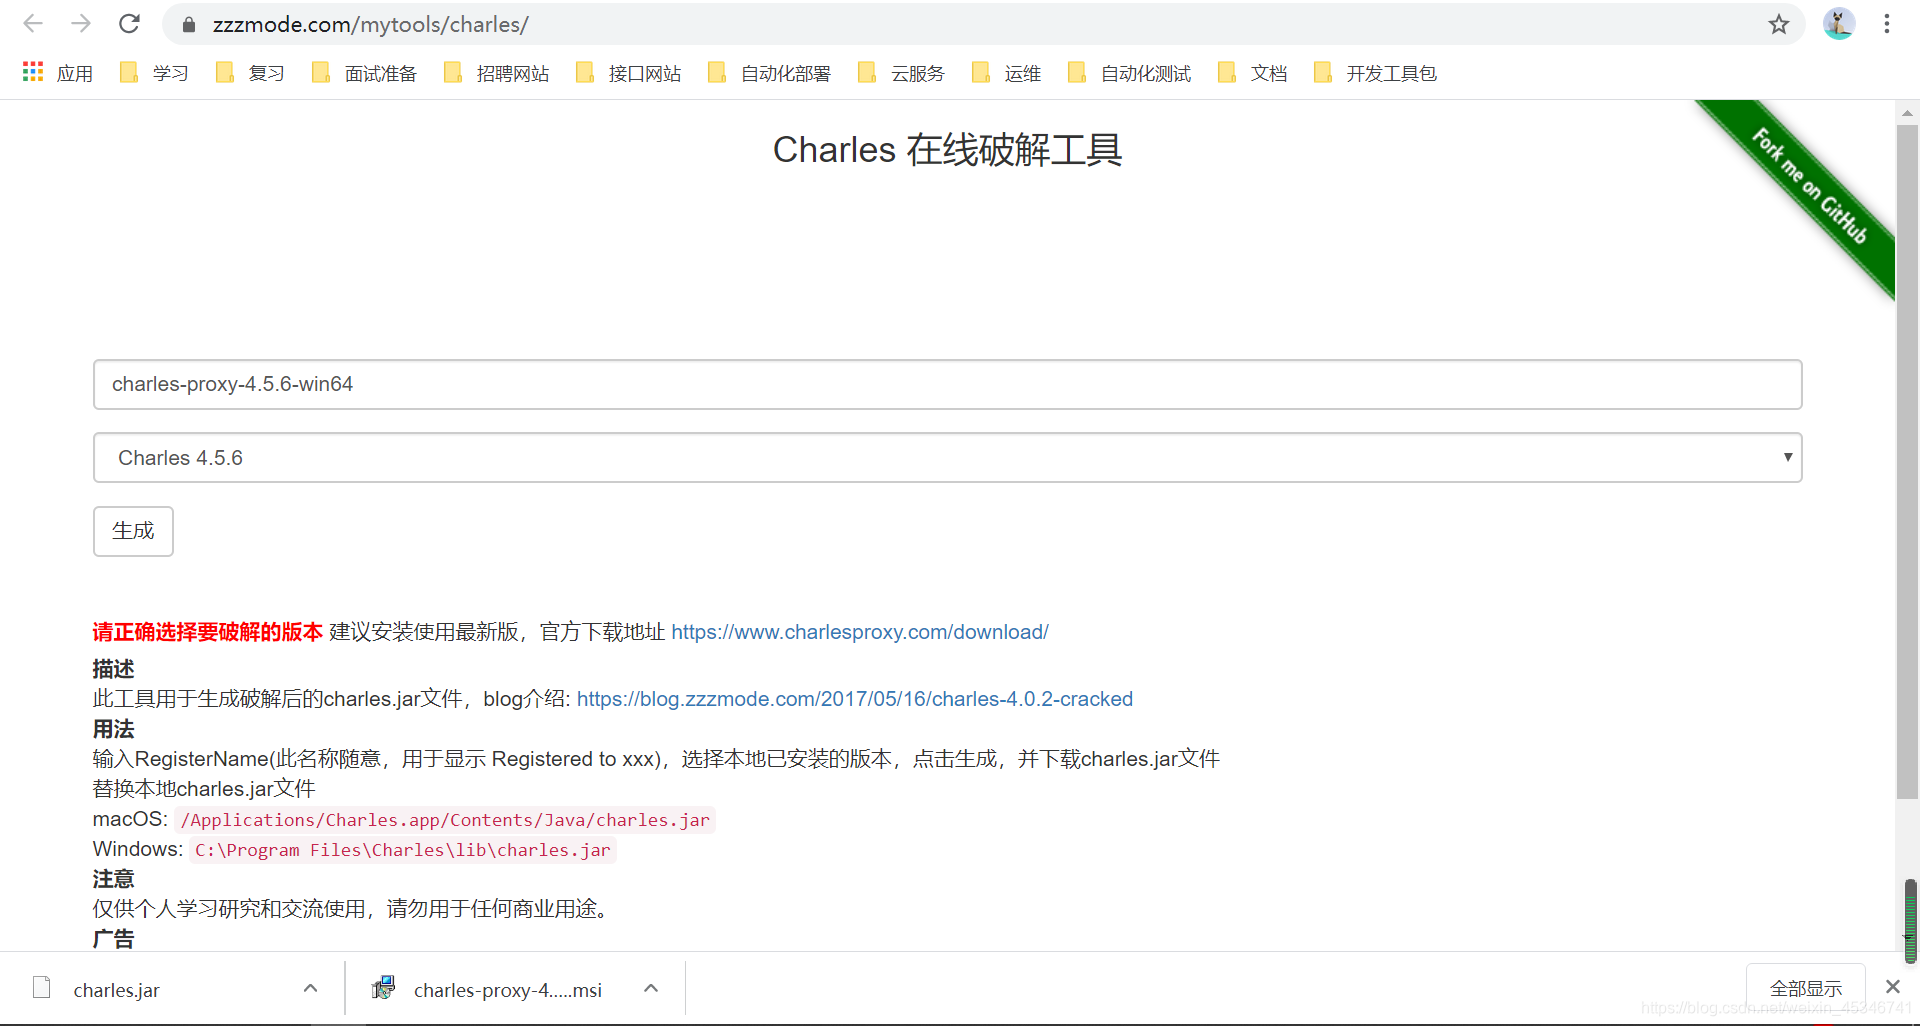Screen dimensions: 1920x1026
Task: Expand options for charles.jar download
Action: pyautogui.click(x=310, y=988)
